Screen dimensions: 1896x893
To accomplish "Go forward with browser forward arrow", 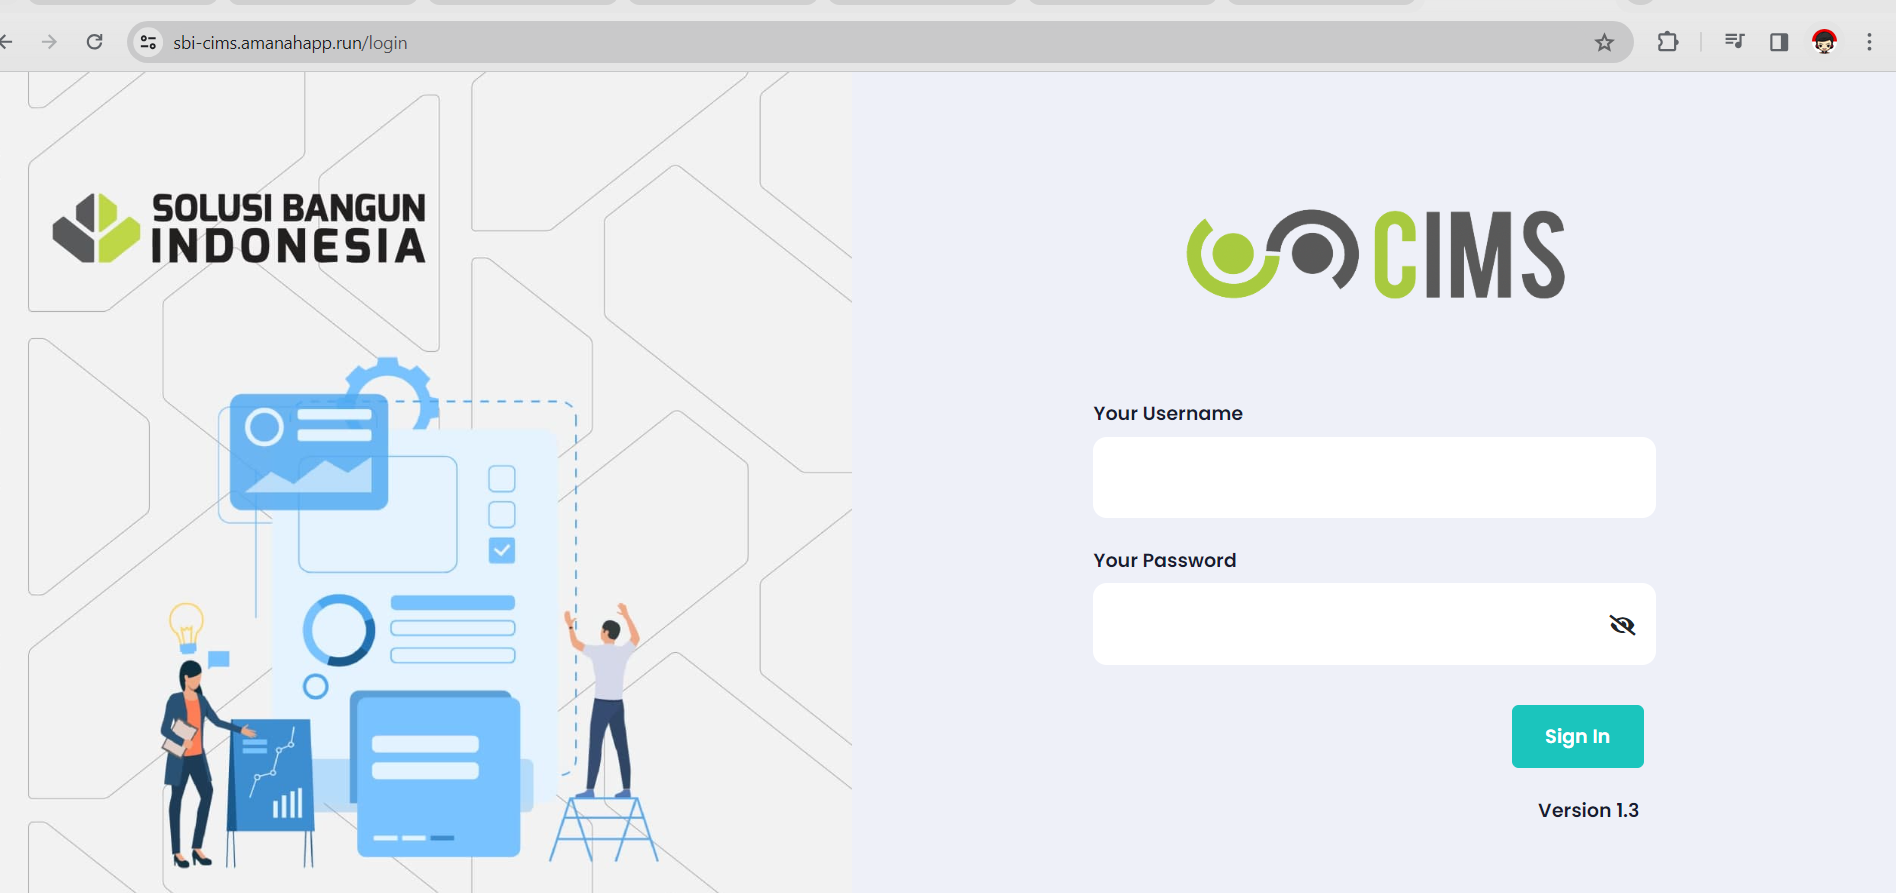I will pos(49,42).
